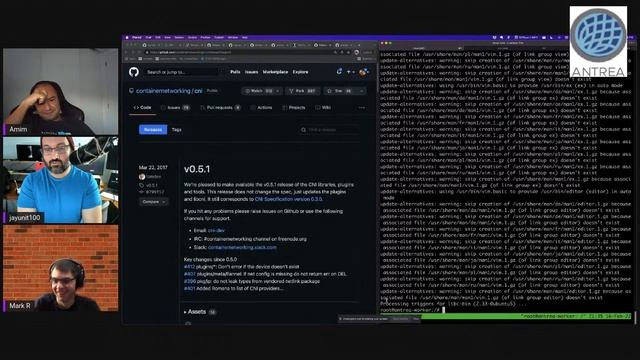Open the plus create-new dropdown
The height and width of the screenshot is (360, 640).
click(x=350, y=72)
